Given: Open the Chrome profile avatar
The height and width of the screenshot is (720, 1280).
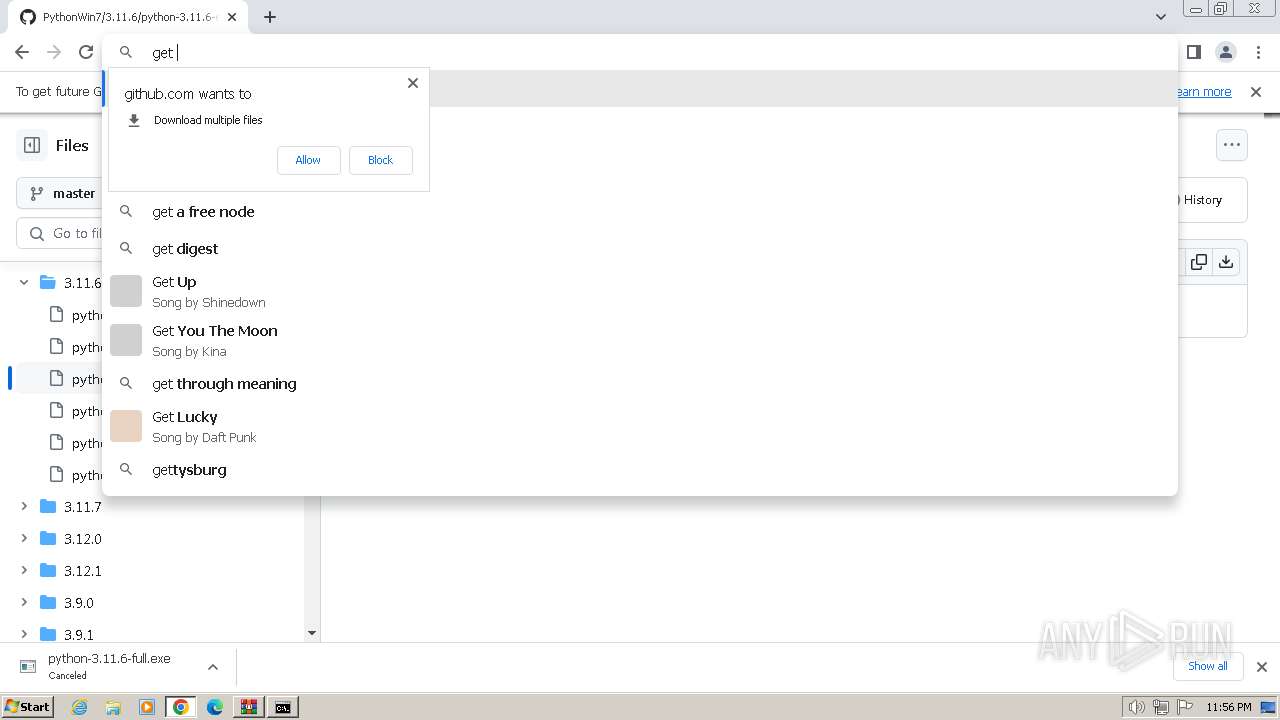Looking at the screenshot, I should coord(1225,52).
